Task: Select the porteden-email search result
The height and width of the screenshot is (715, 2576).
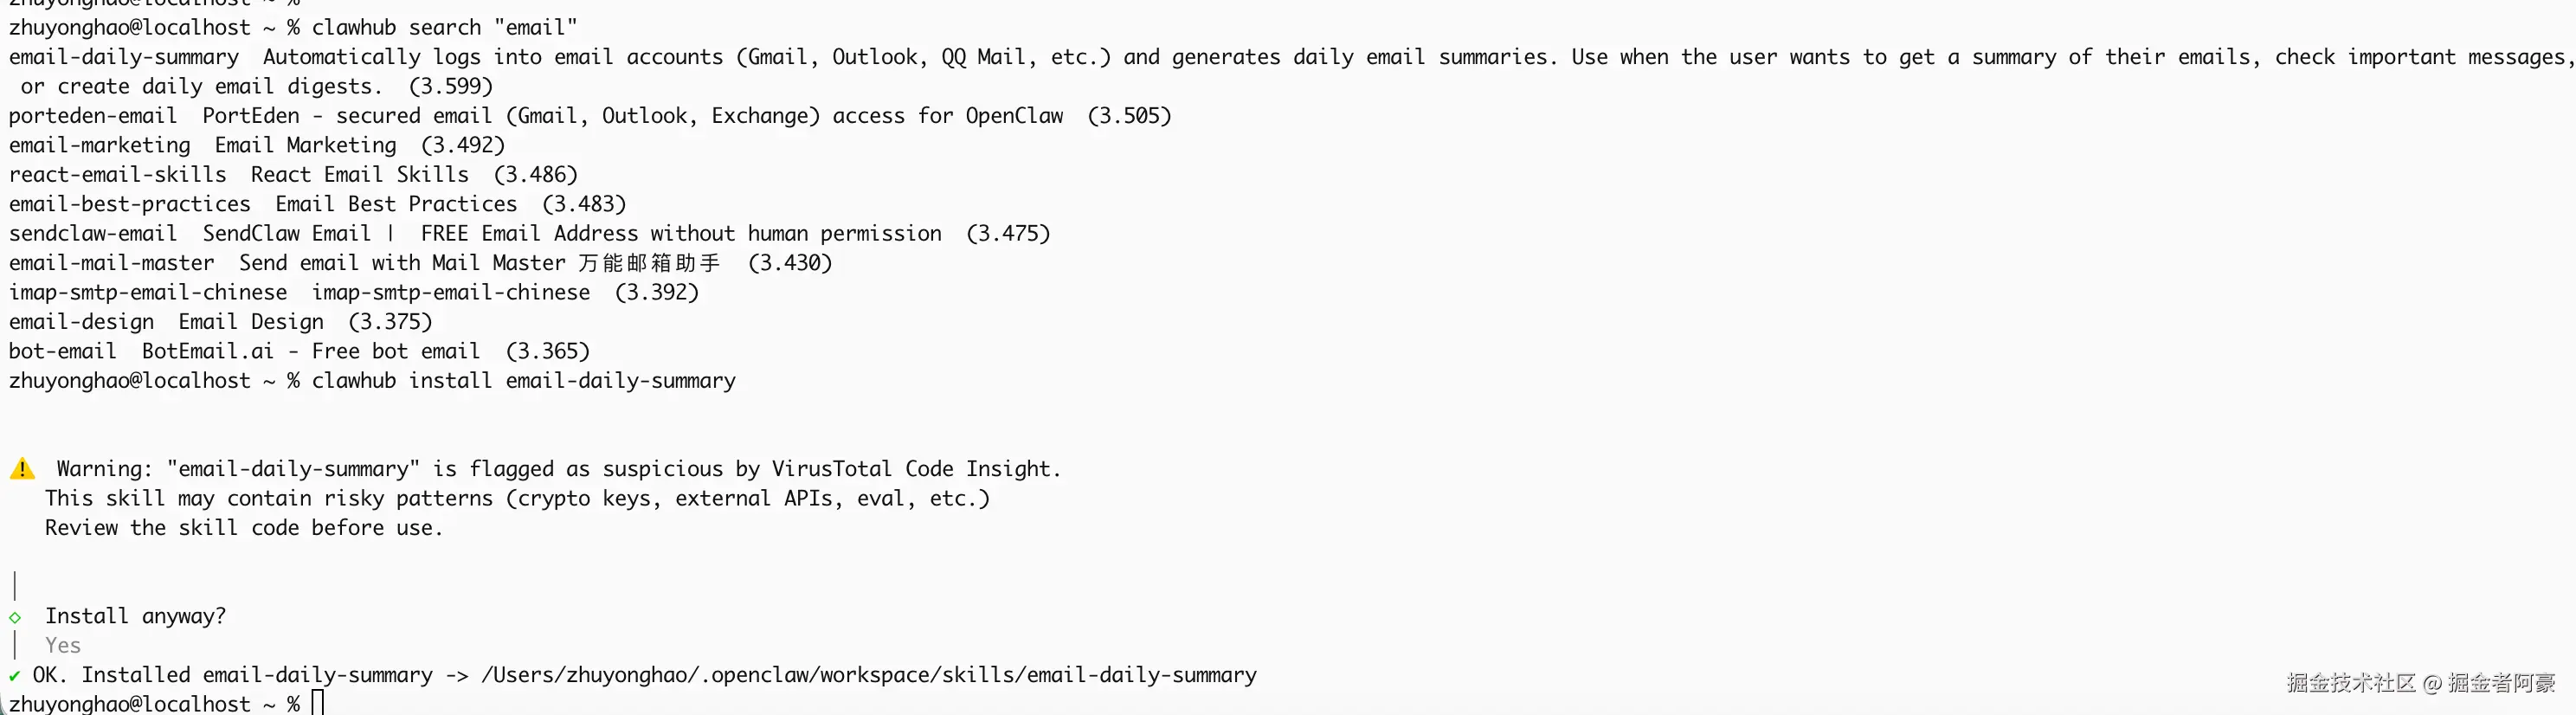Action: click(x=92, y=116)
